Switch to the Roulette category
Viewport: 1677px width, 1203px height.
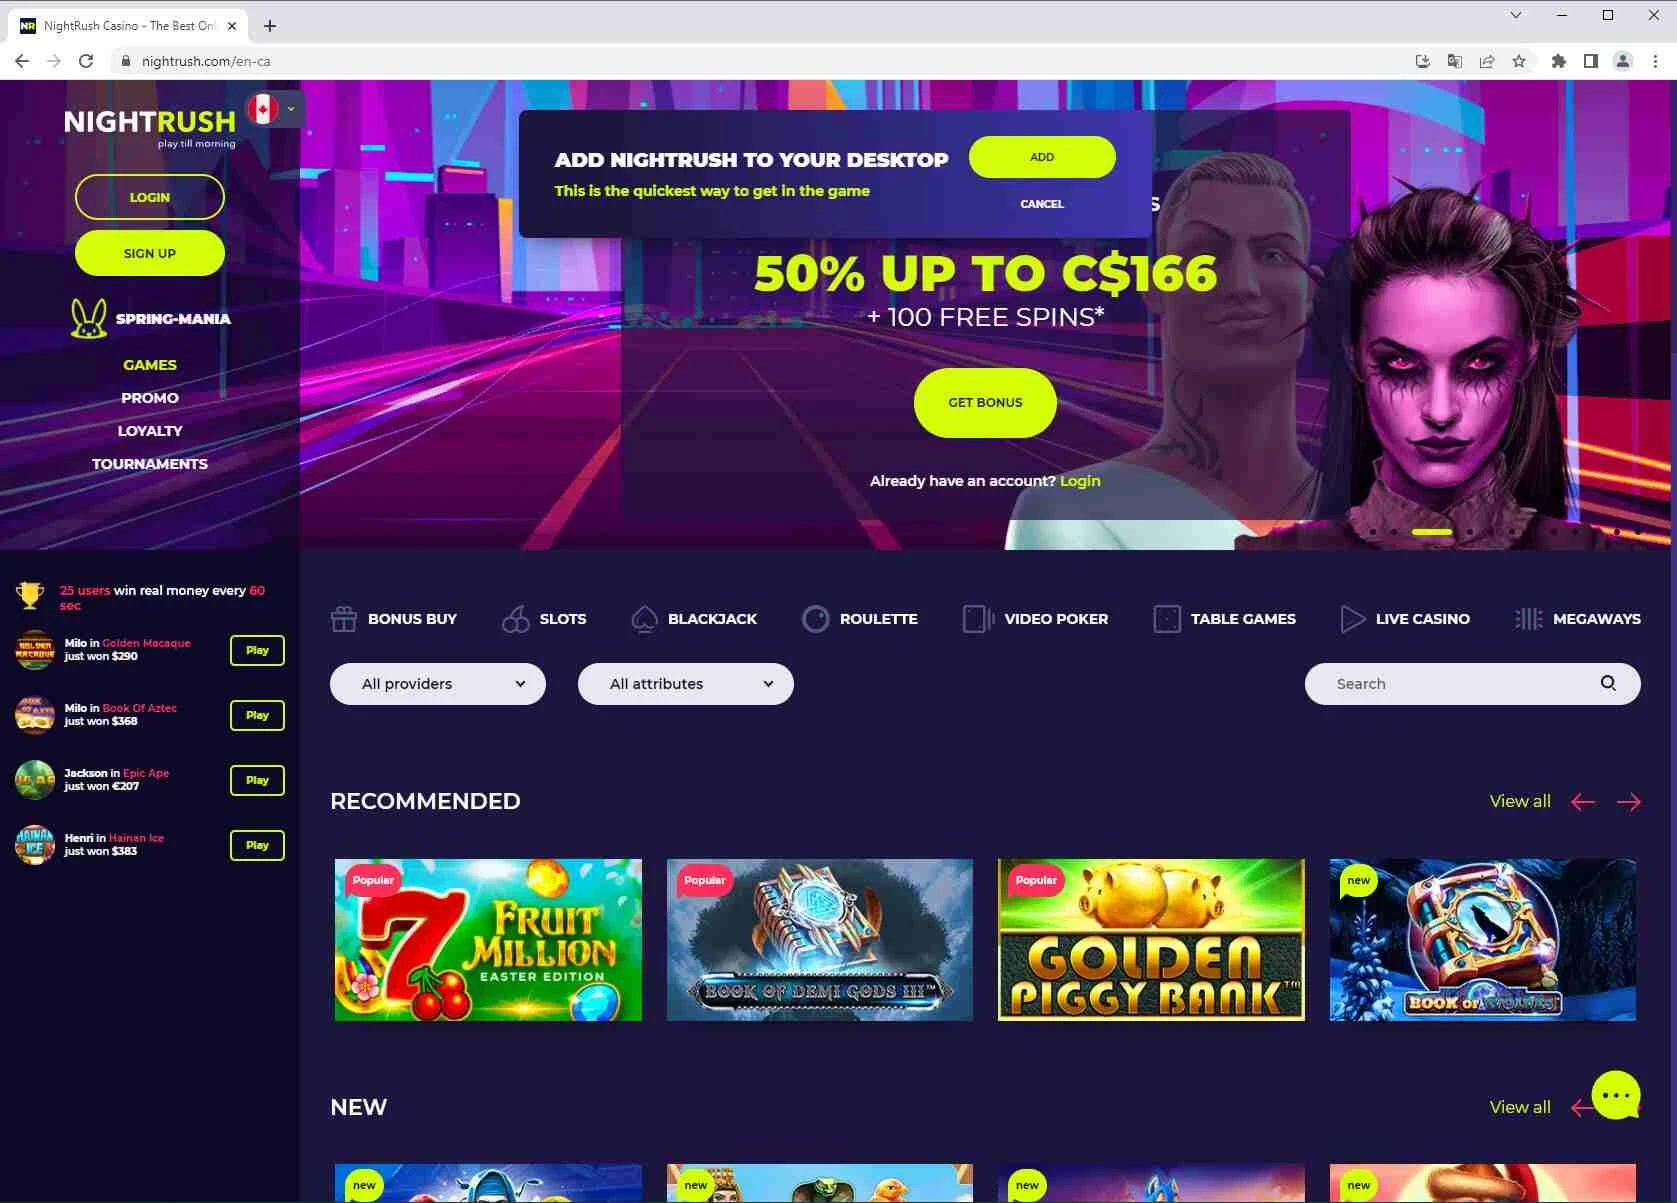860,619
